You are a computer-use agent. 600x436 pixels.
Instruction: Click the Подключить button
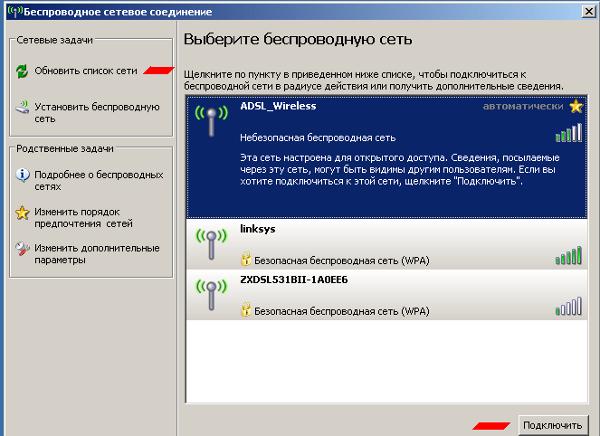553,425
